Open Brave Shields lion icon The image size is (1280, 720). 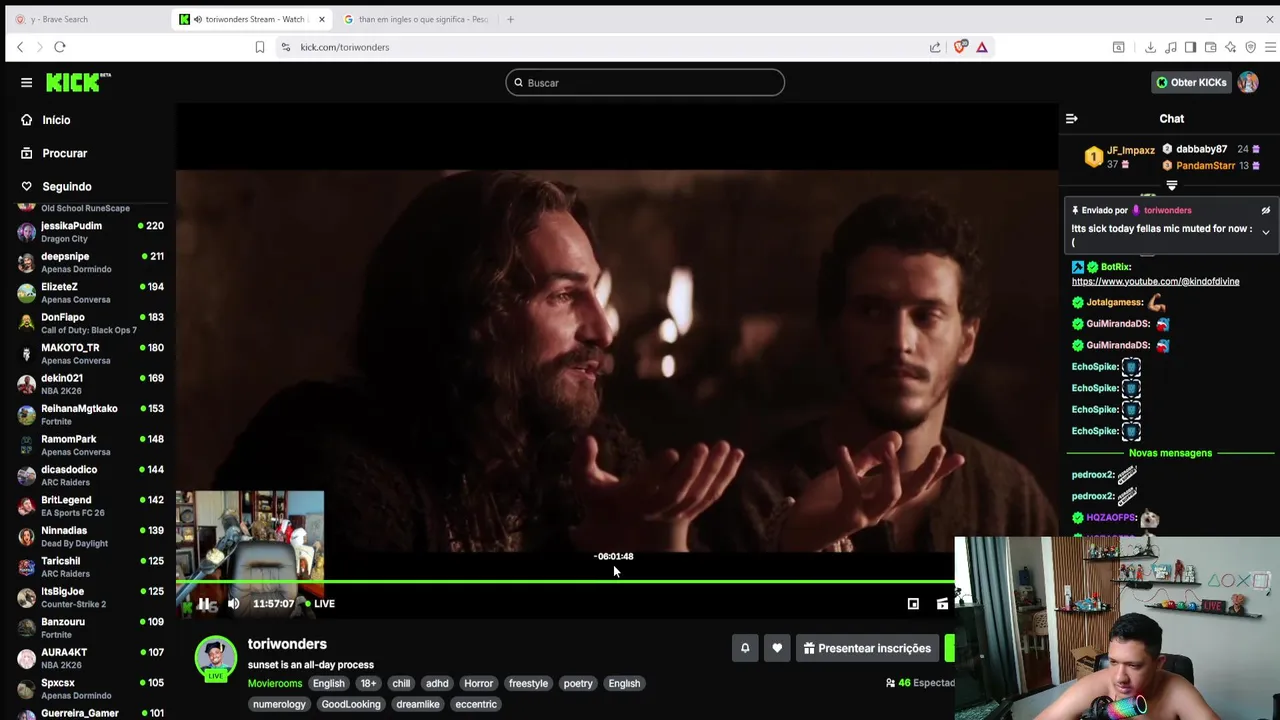point(961,47)
